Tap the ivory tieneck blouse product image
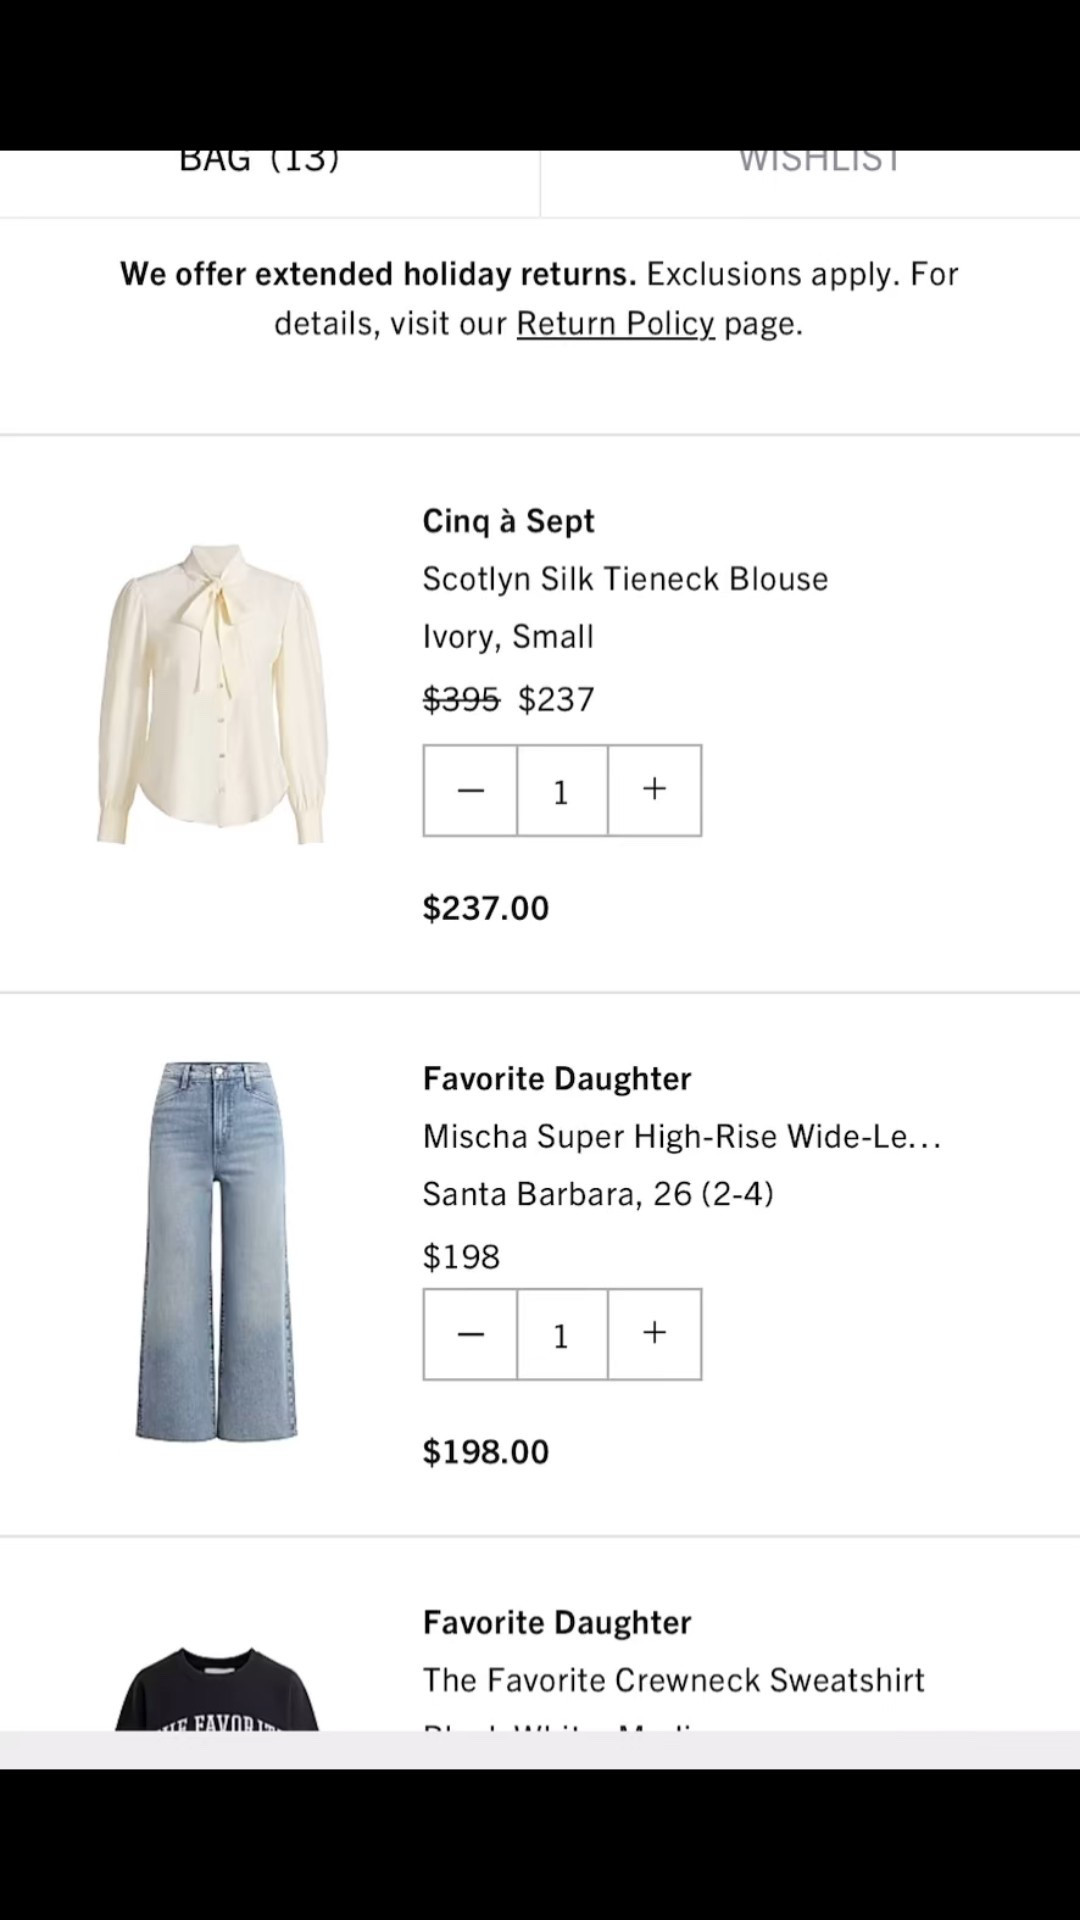Viewport: 1080px width, 1920px height. (213, 694)
